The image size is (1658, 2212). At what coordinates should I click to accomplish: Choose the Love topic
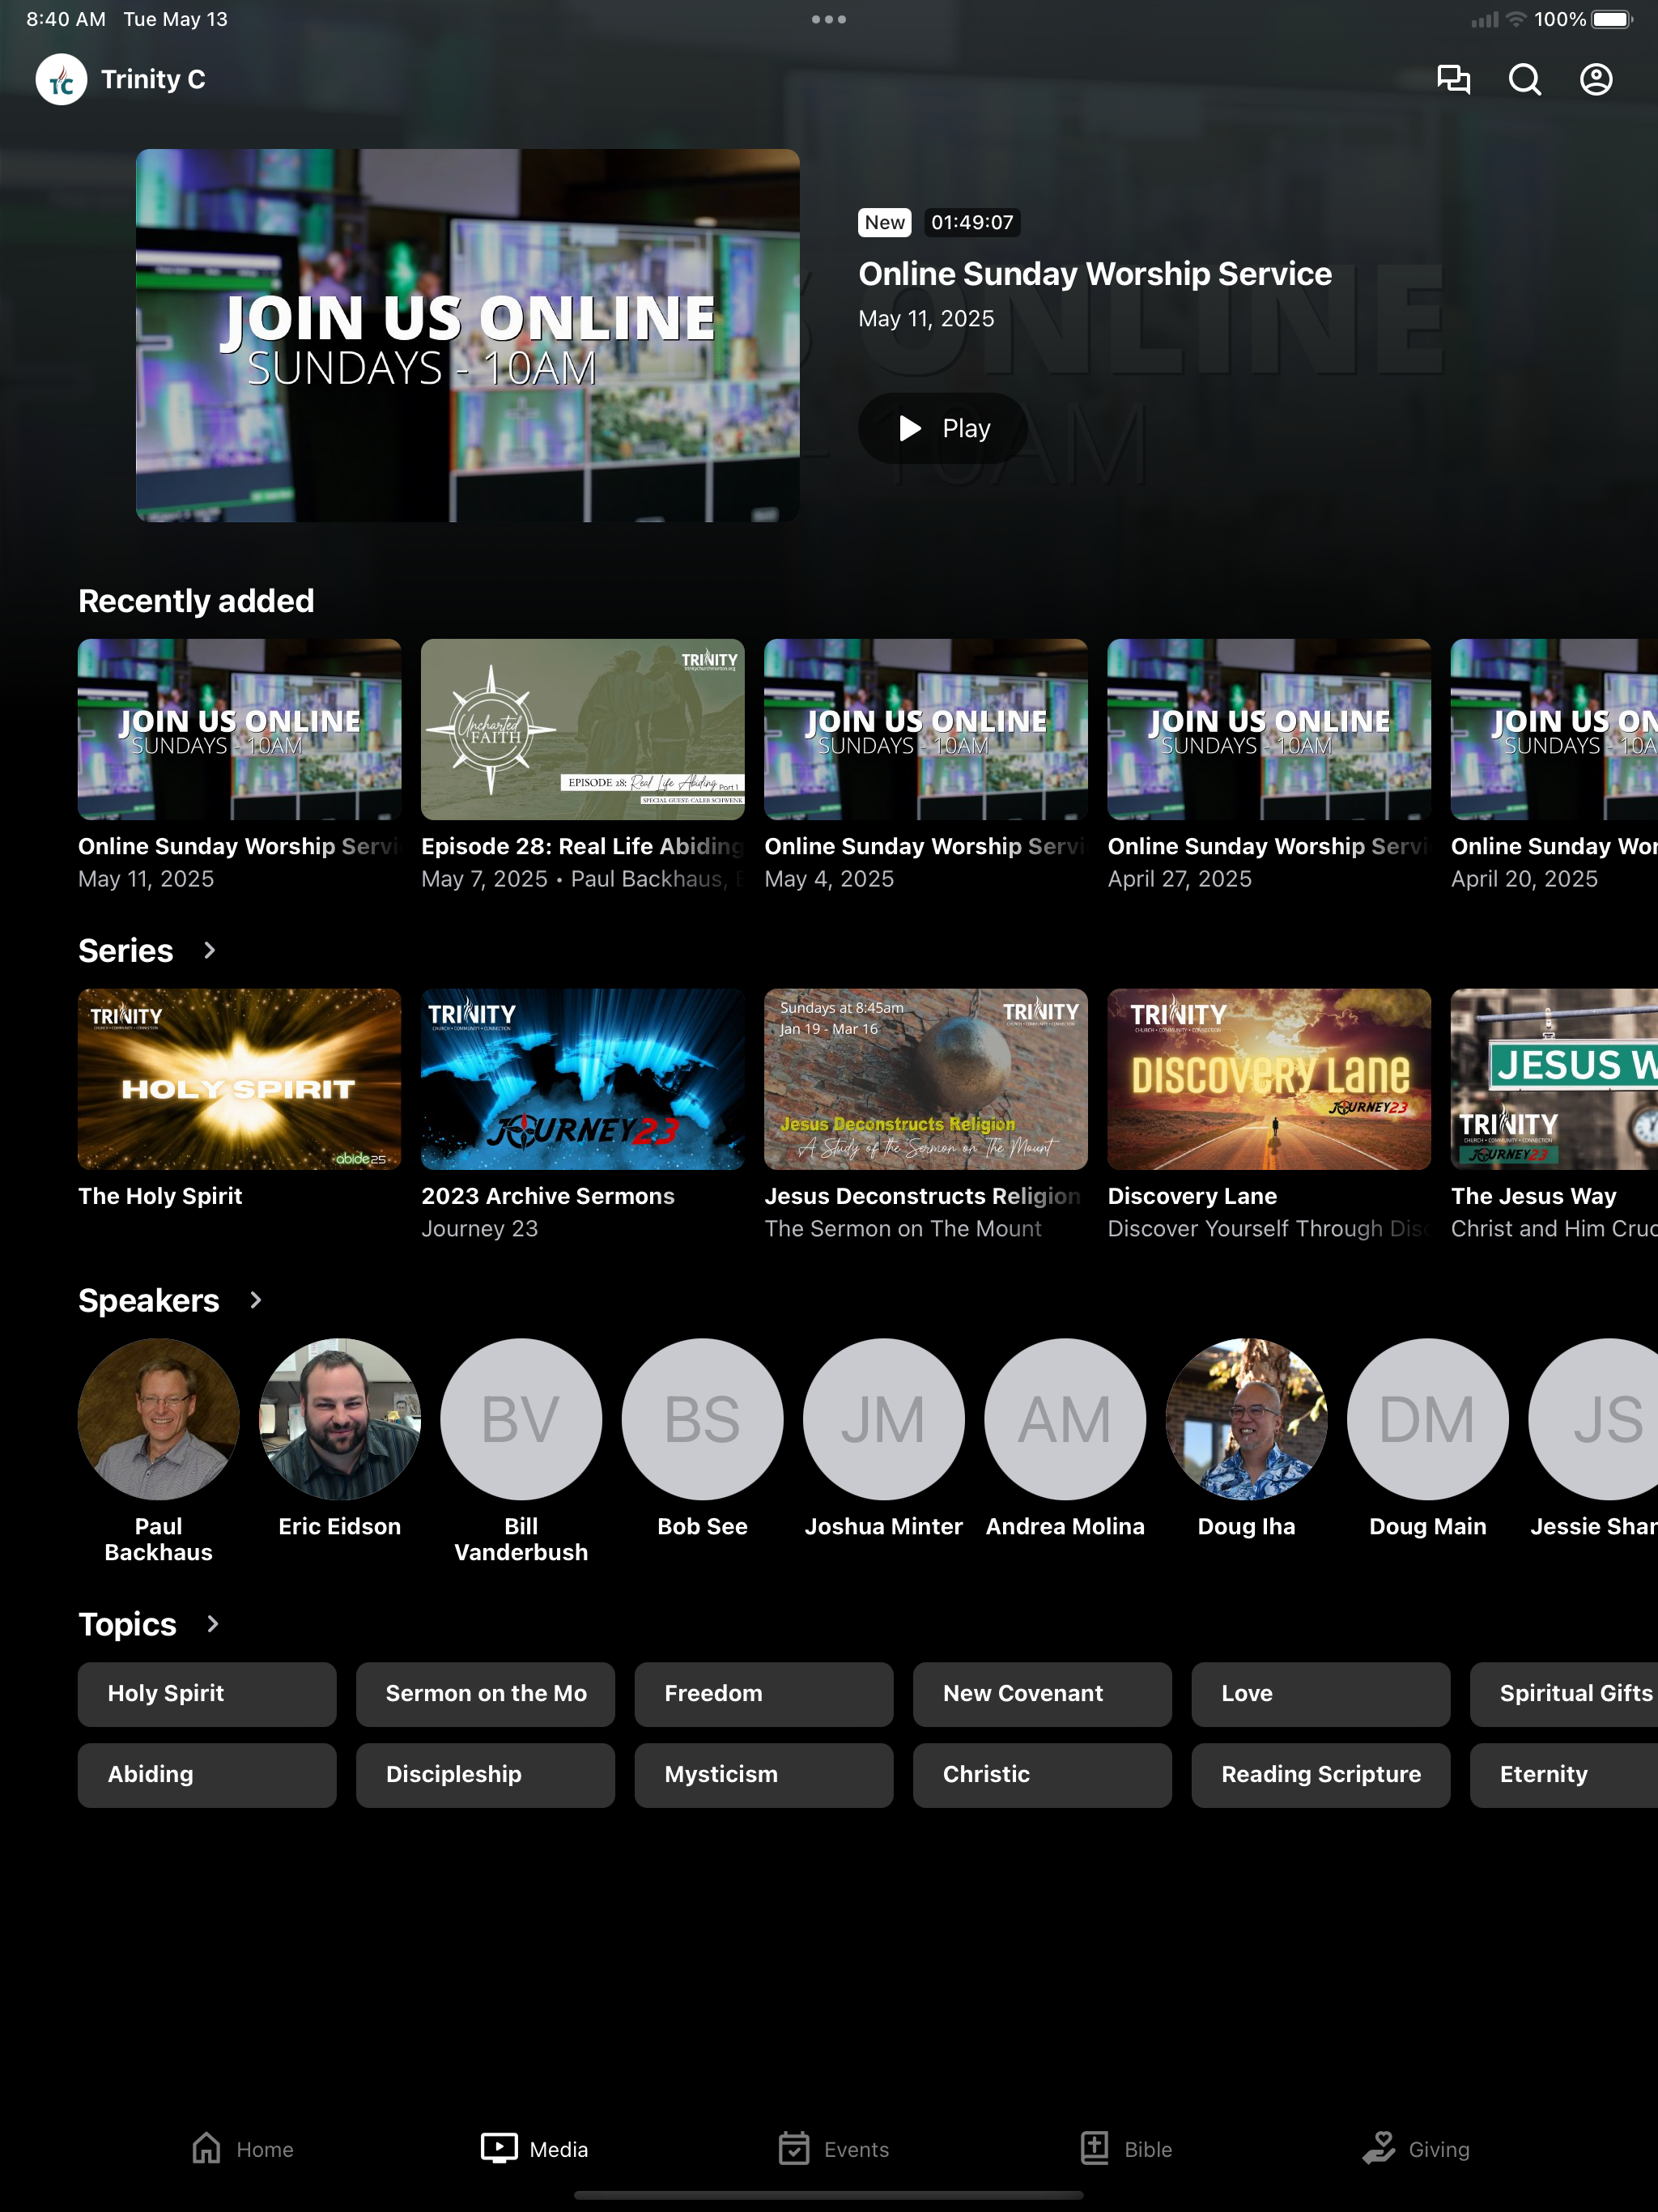click(x=1321, y=1694)
